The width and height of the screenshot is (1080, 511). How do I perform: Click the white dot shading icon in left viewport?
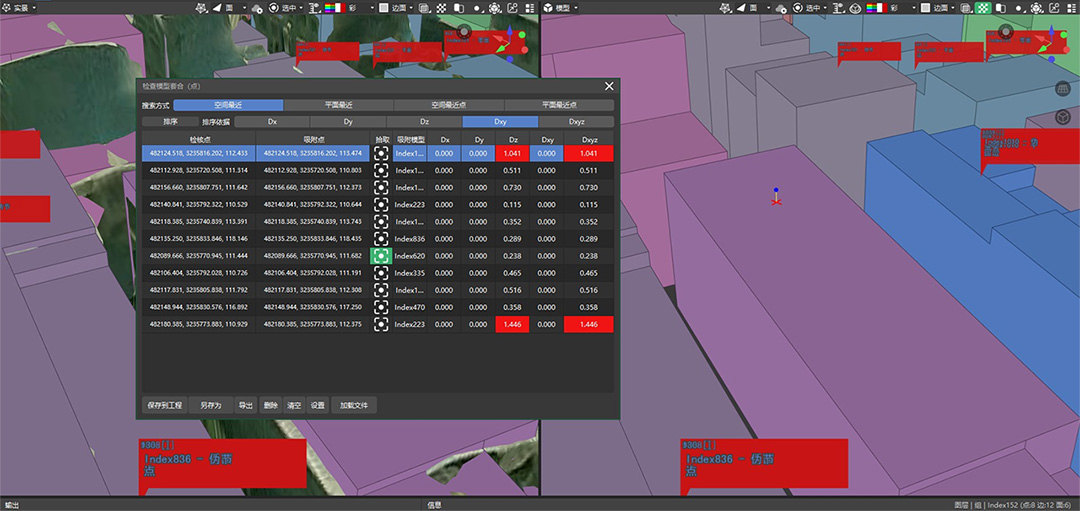coord(477,8)
